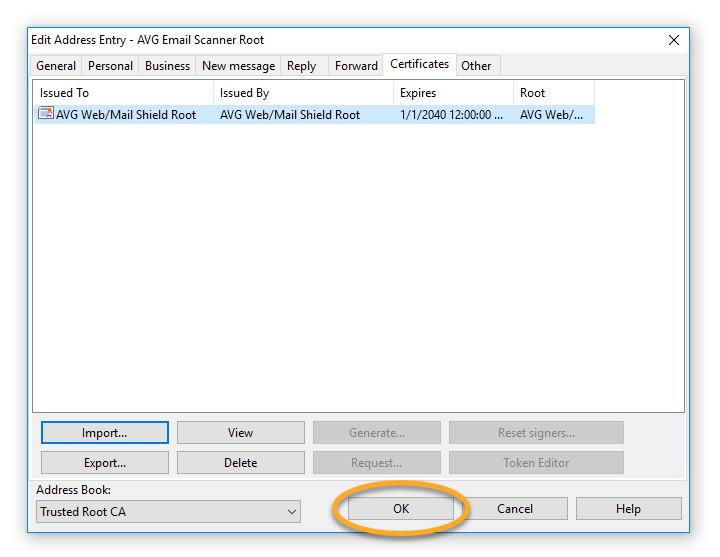Select the Certificates tab

(419, 64)
